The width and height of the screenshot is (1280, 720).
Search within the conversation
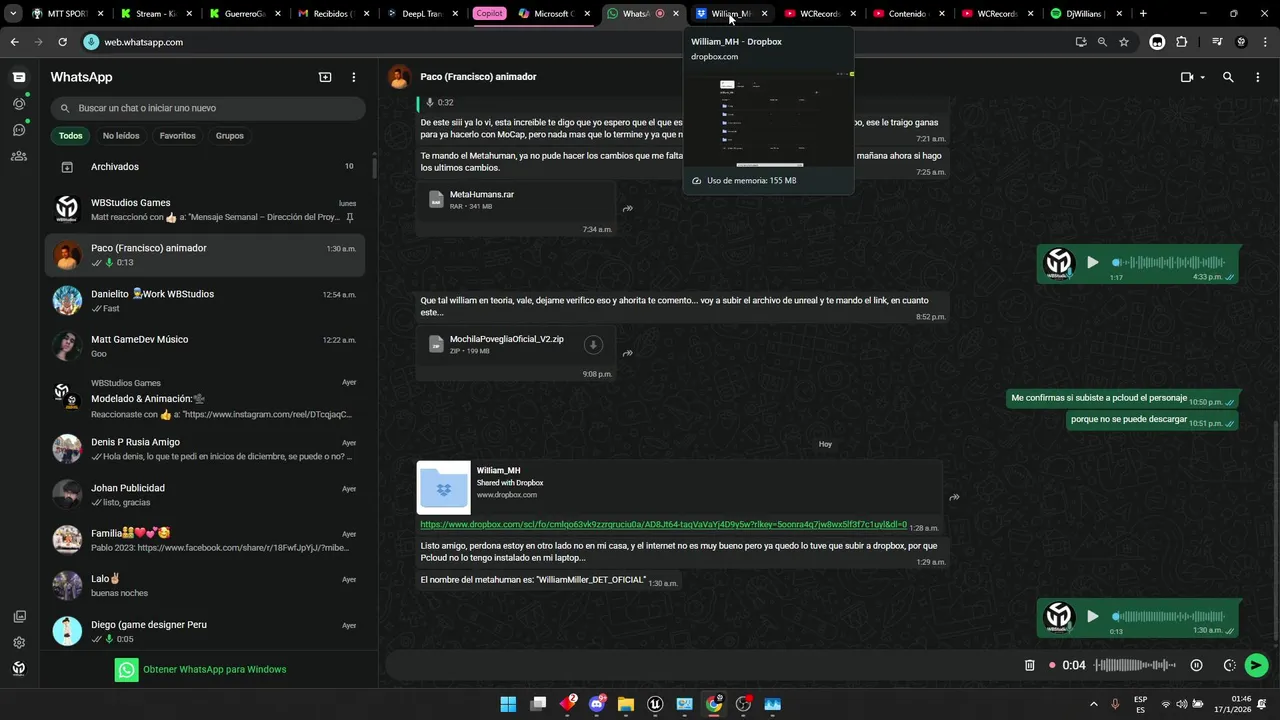pos(1228,77)
